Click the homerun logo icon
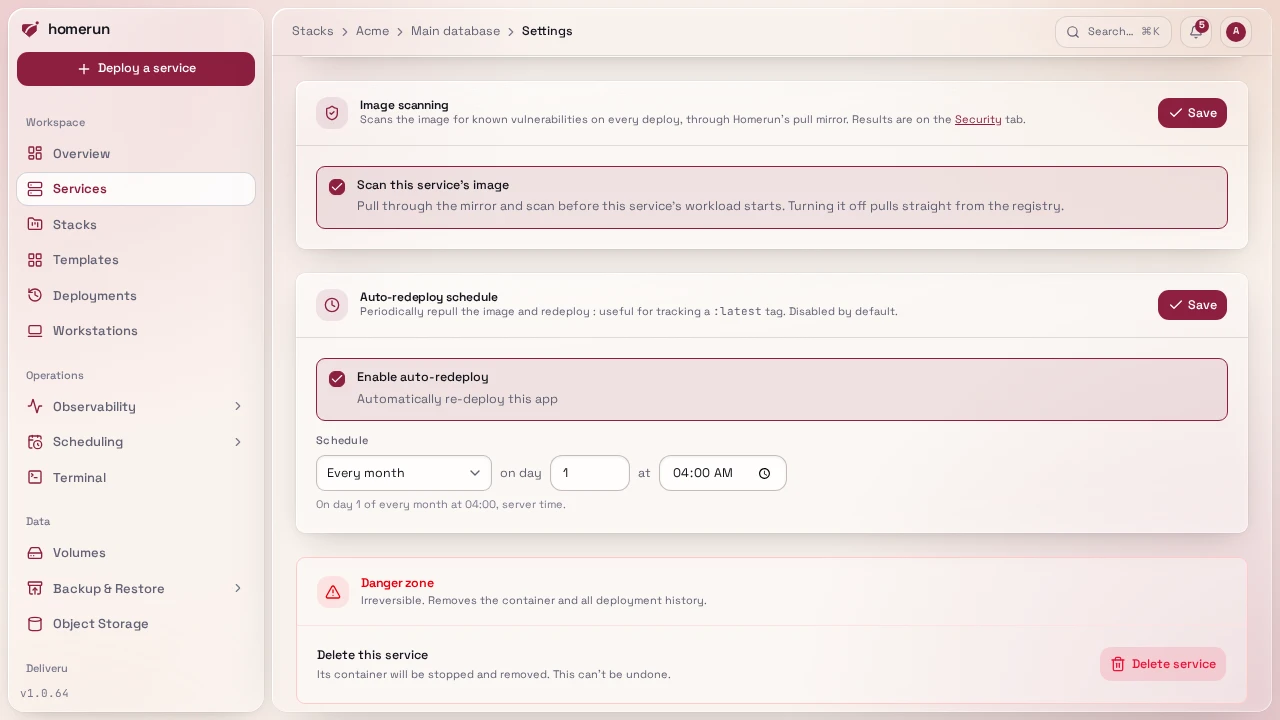Screen dimensions: 1280x720 click(x=30, y=29)
